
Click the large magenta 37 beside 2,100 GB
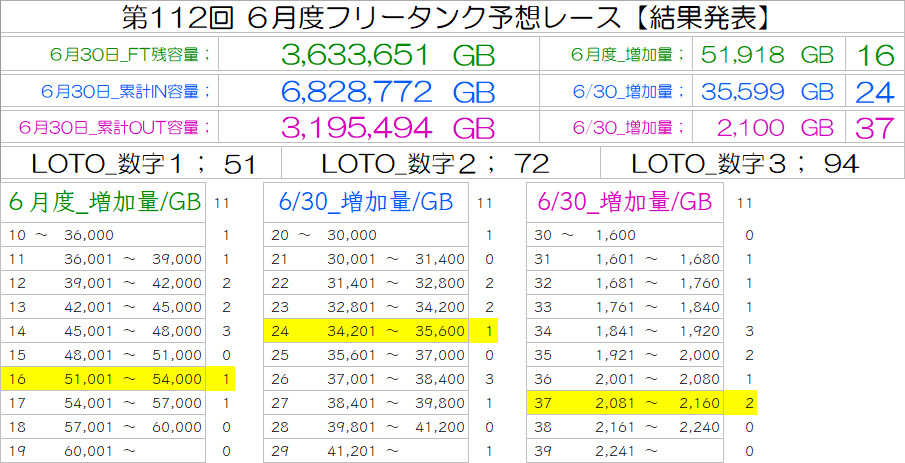click(875, 128)
